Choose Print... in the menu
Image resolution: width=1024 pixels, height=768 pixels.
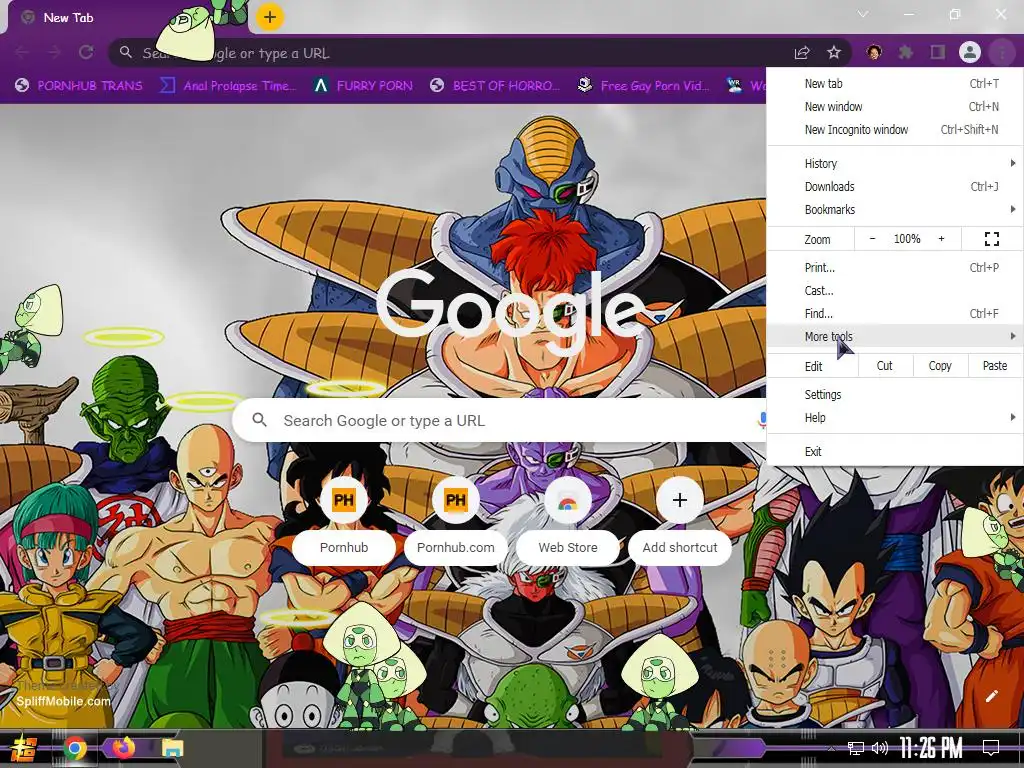pyautogui.click(x=895, y=268)
